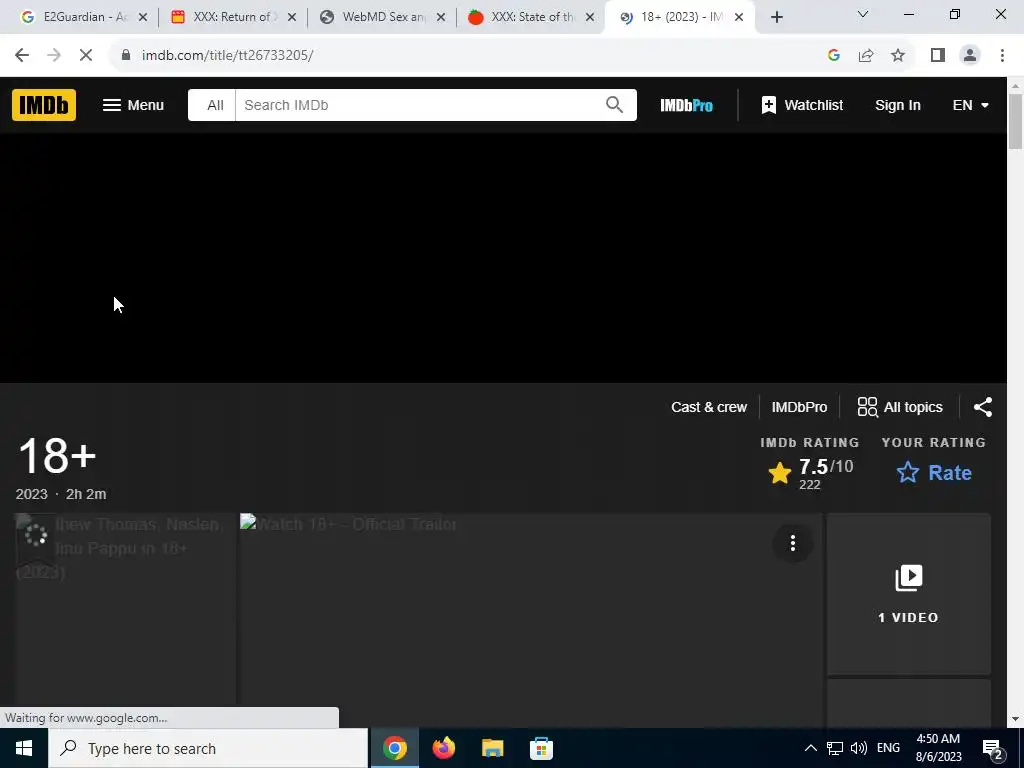Open the Windows Start menu
Viewport: 1024px width, 768px height.
point(24,748)
